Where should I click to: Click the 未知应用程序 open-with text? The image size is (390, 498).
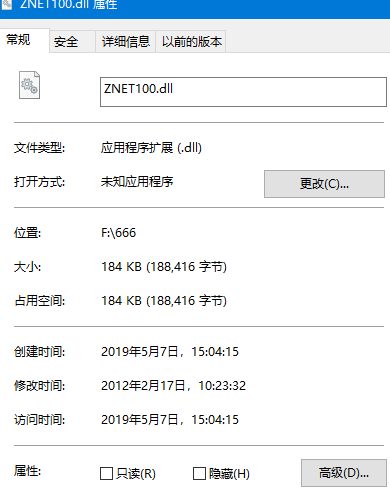137,182
